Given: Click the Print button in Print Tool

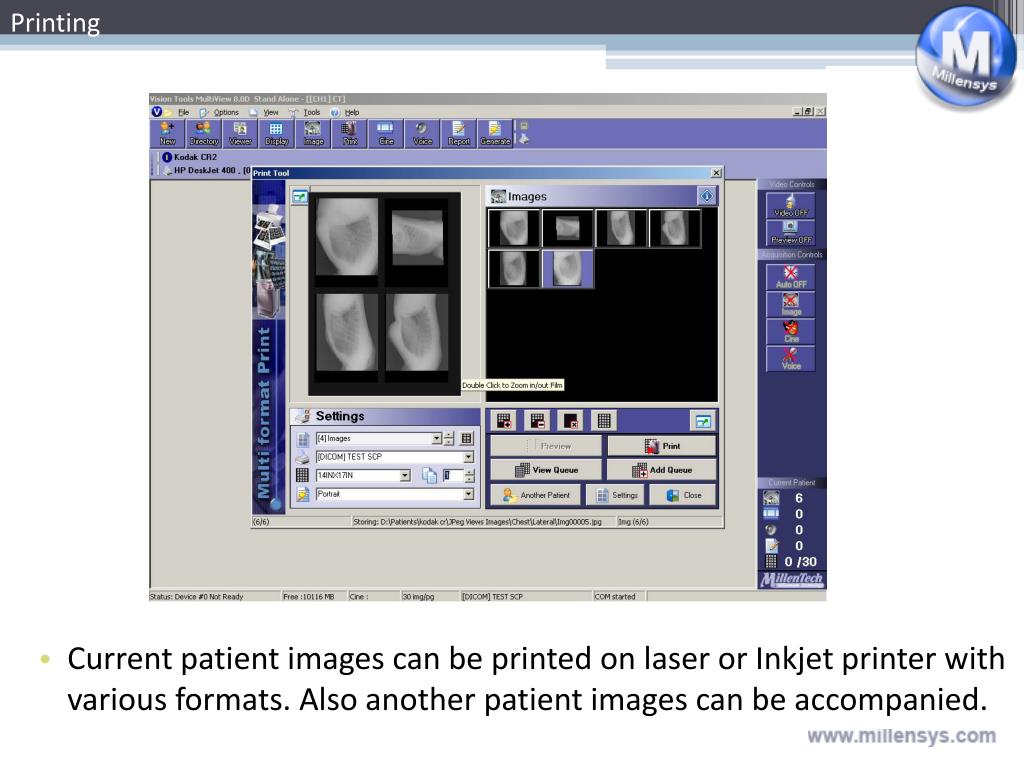Looking at the screenshot, I should coord(662,446).
